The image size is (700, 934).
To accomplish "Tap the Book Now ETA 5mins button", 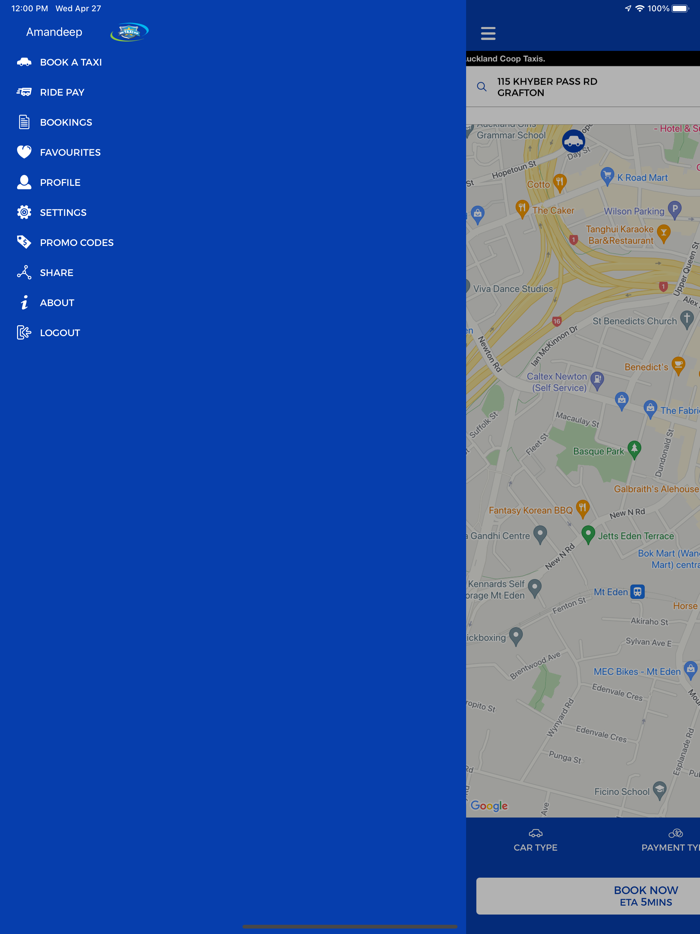I will [588, 895].
